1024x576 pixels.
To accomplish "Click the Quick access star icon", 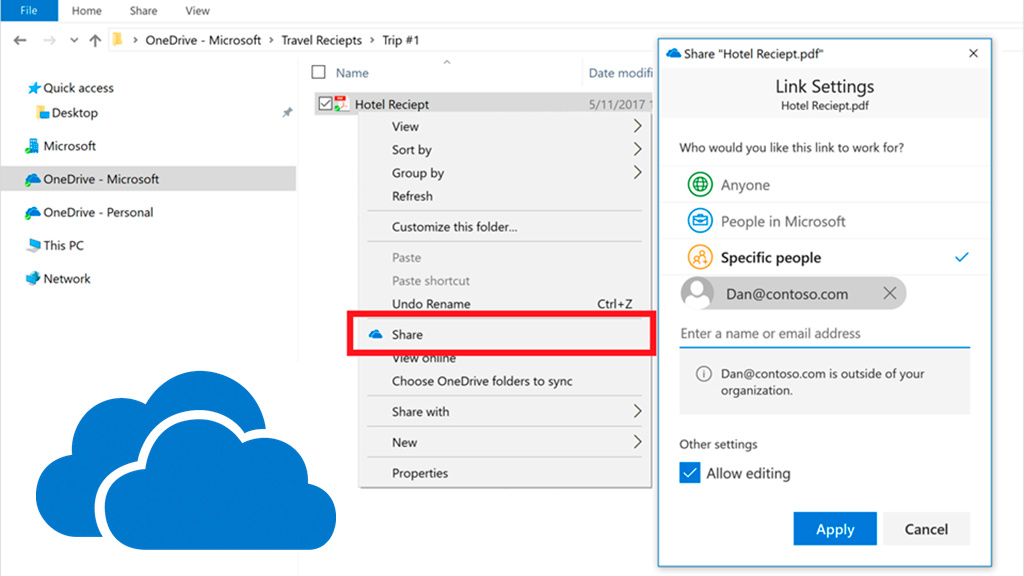I will pos(34,88).
